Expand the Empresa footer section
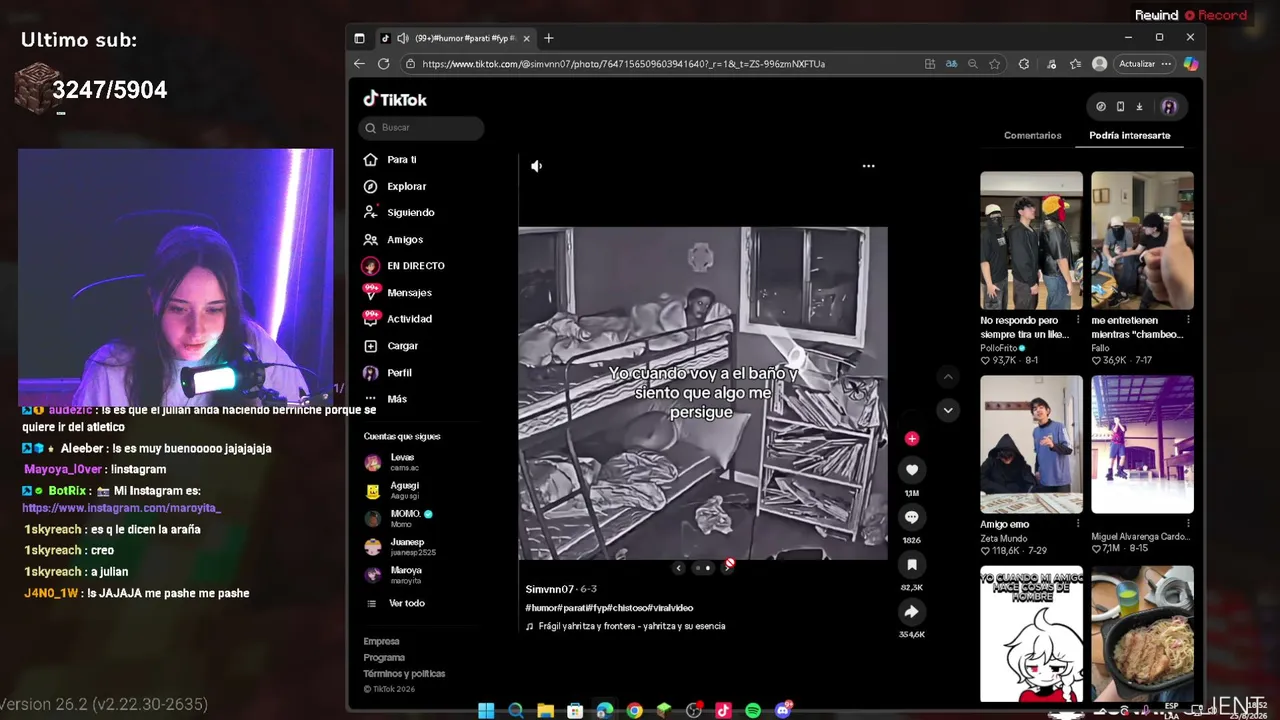The image size is (1280, 720). coord(381,642)
